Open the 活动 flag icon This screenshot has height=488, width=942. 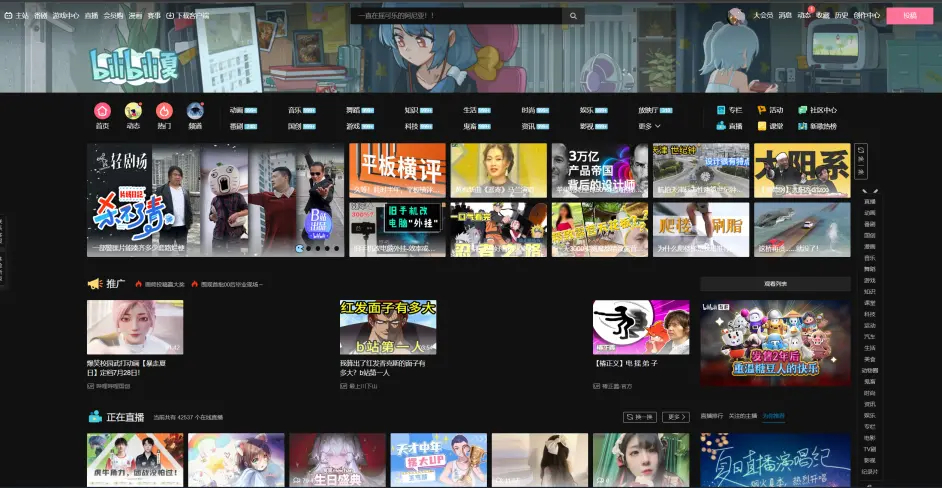coord(762,110)
